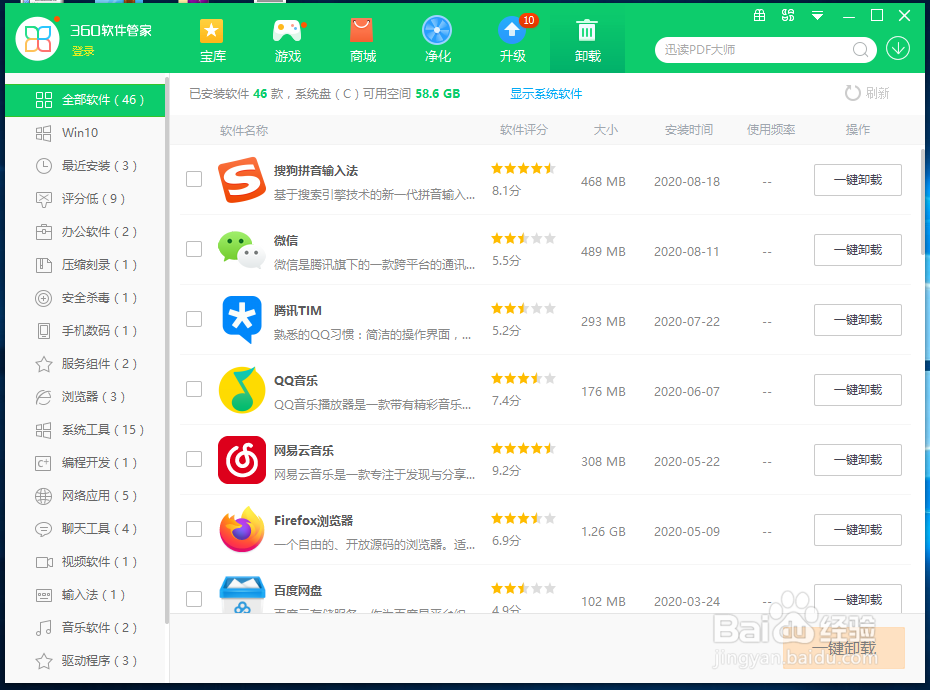Open the 游戏 games tab
Screen dimensions: 930x690
tap(288, 40)
